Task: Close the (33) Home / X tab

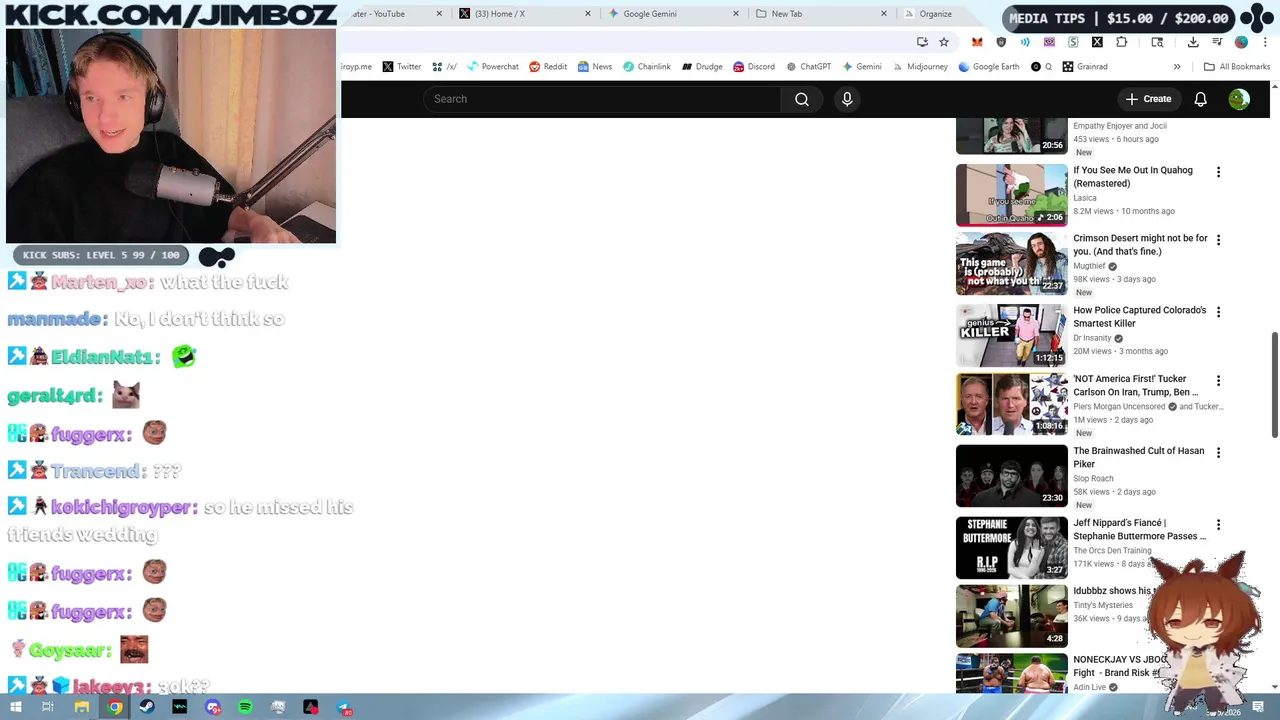Action: (587, 14)
